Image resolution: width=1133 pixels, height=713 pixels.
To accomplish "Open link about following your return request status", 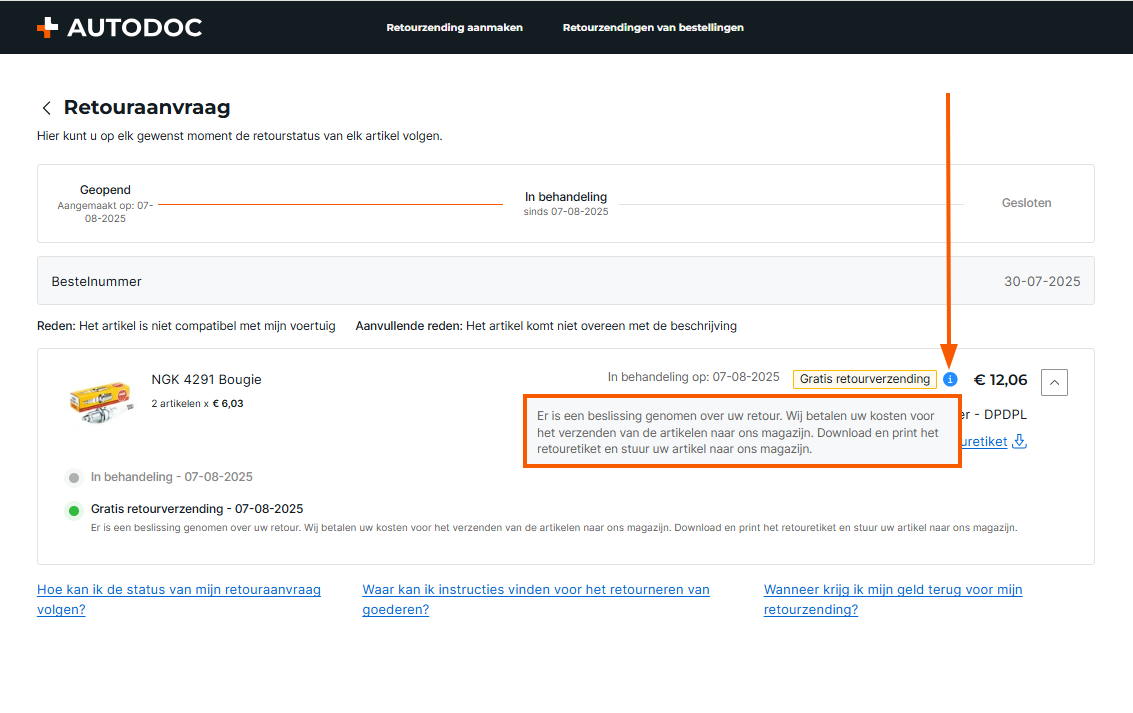I will (x=179, y=599).
